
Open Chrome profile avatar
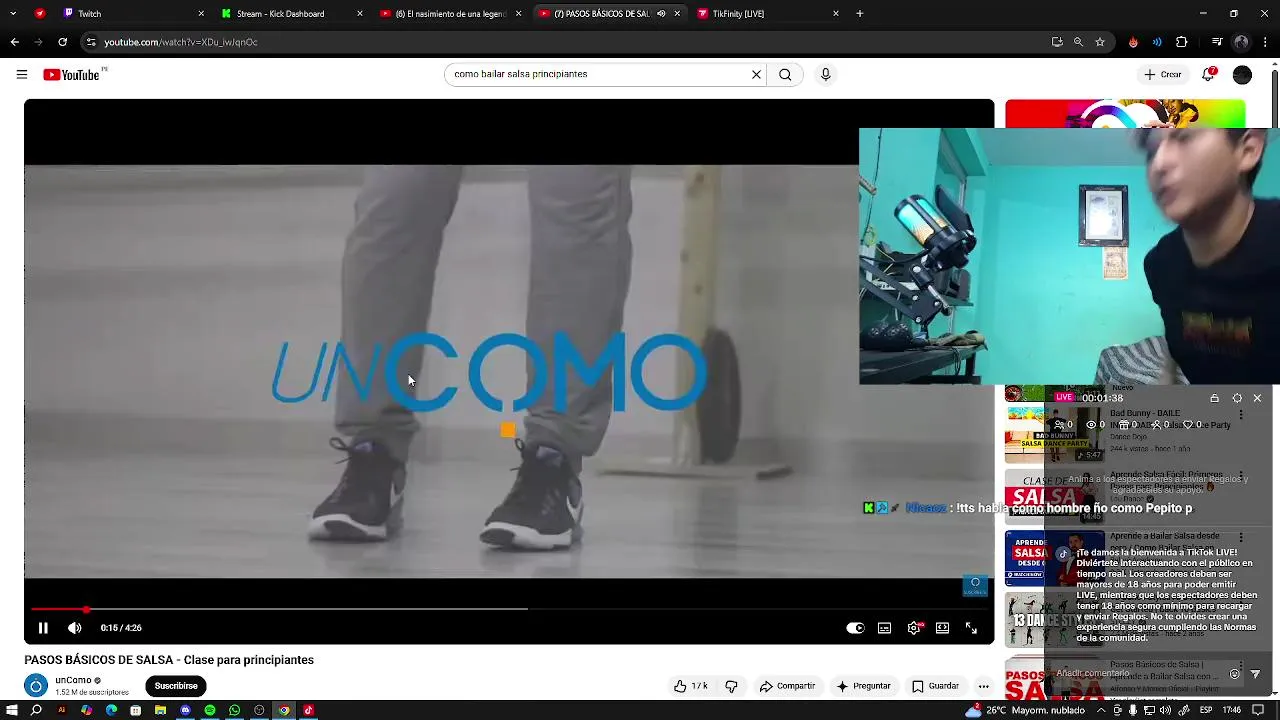click(x=1241, y=42)
